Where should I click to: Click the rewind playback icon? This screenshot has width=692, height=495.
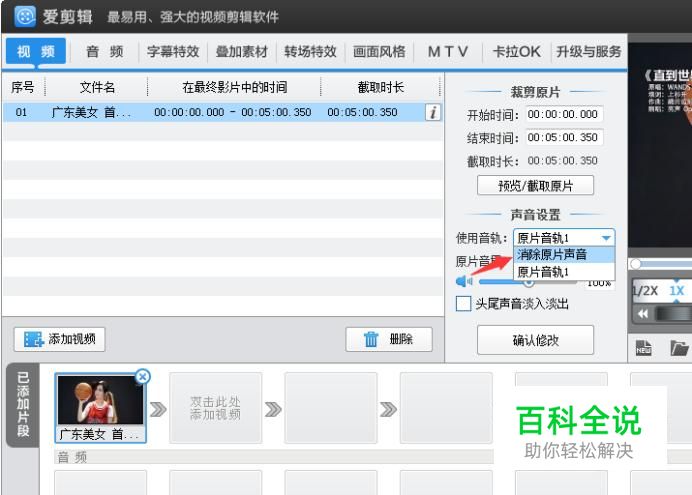point(643,314)
